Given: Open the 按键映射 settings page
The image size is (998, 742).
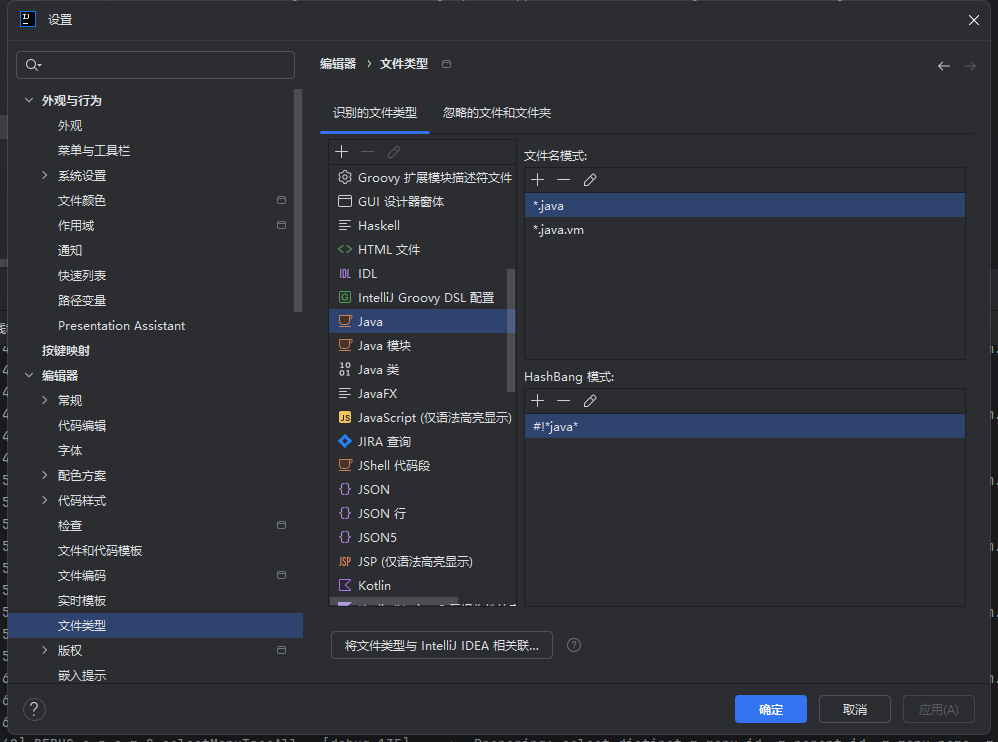Looking at the screenshot, I should [x=66, y=351].
